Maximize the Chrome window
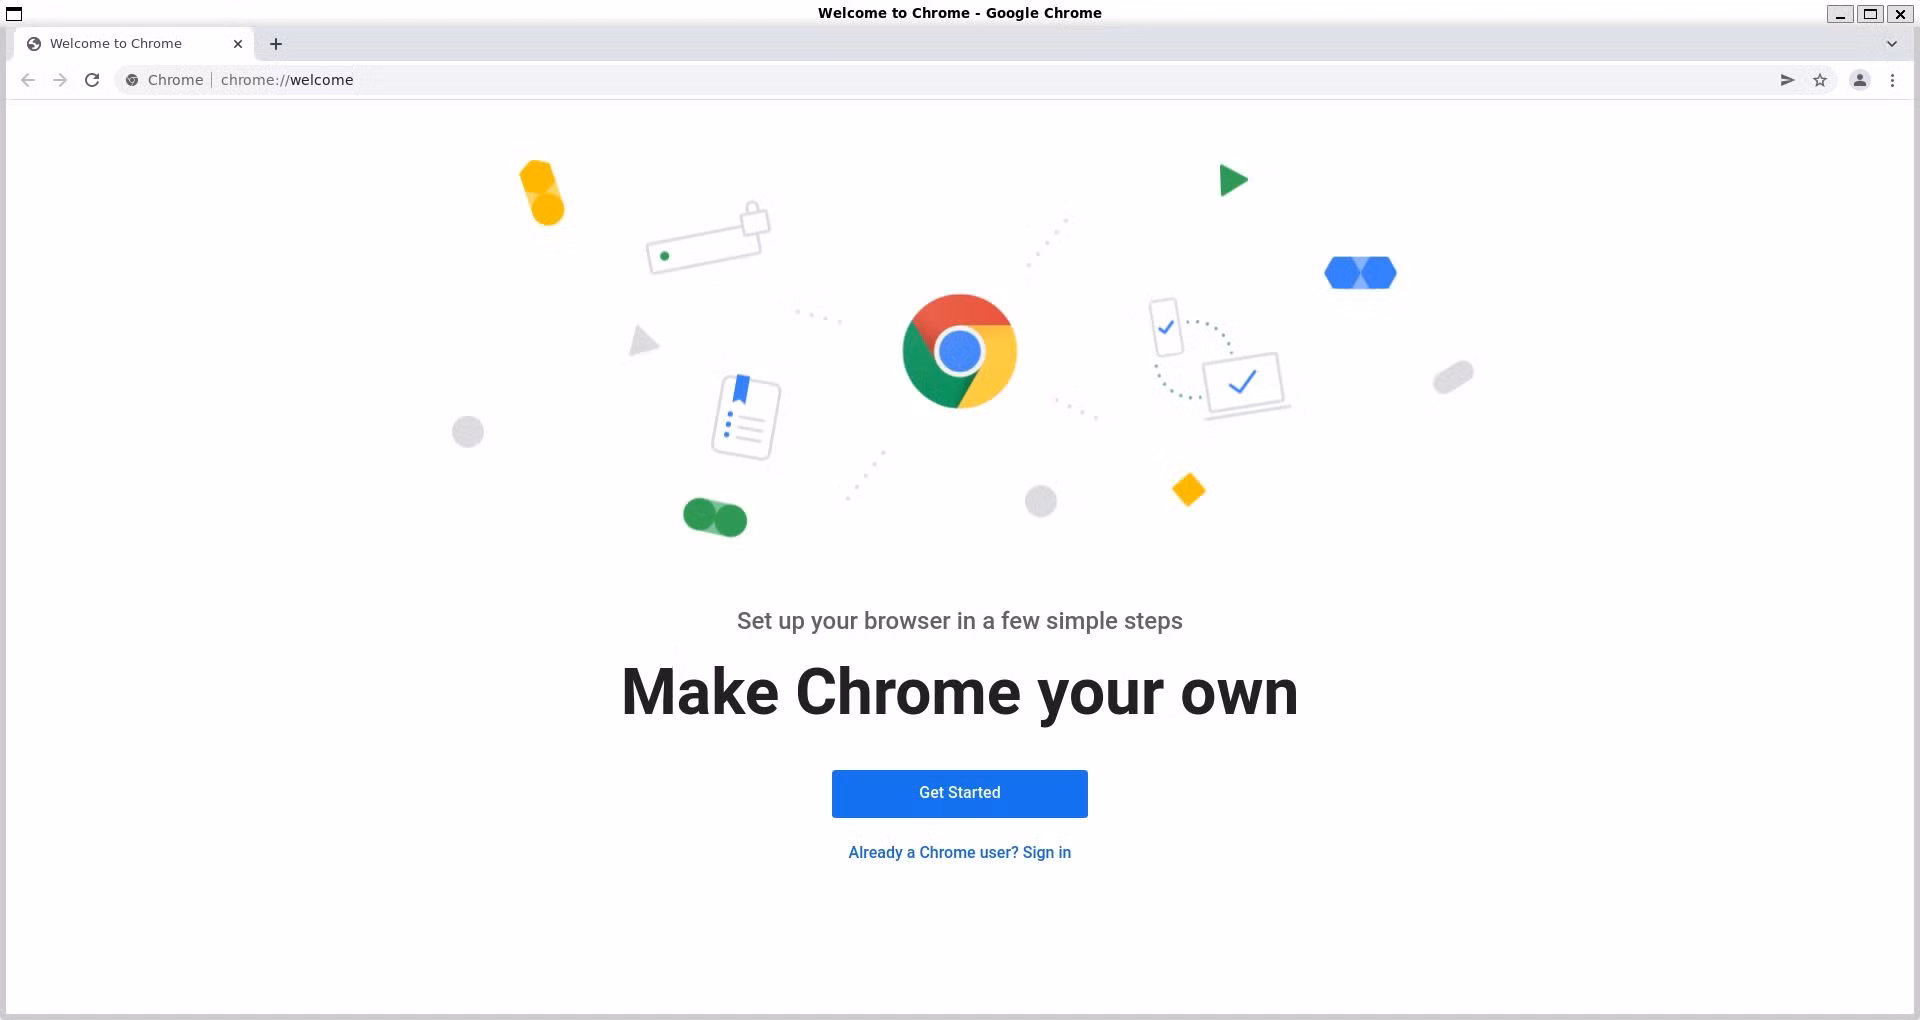This screenshot has width=1920, height=1020. point(1870,14)
